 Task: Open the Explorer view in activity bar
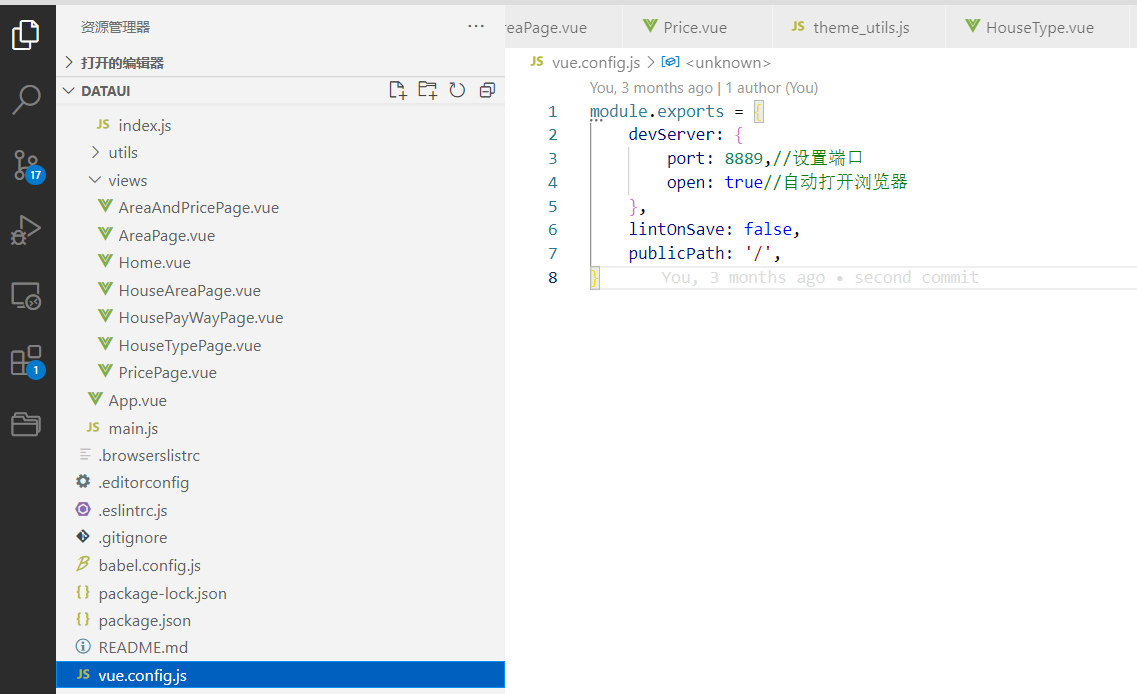(x=26, y=34)
